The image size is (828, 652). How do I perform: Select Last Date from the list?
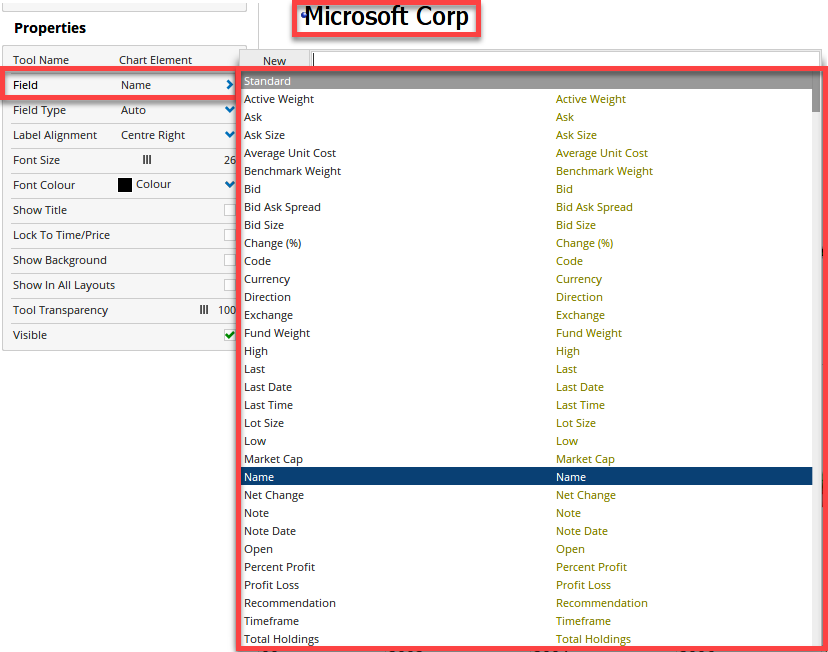pyautogui.click(x=526, y=387)
